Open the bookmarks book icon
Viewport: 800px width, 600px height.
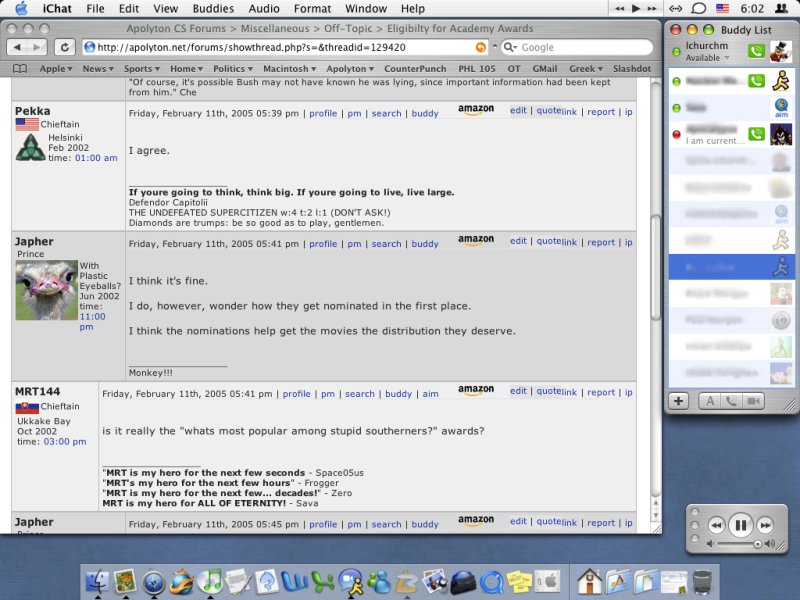coord(19,69)
